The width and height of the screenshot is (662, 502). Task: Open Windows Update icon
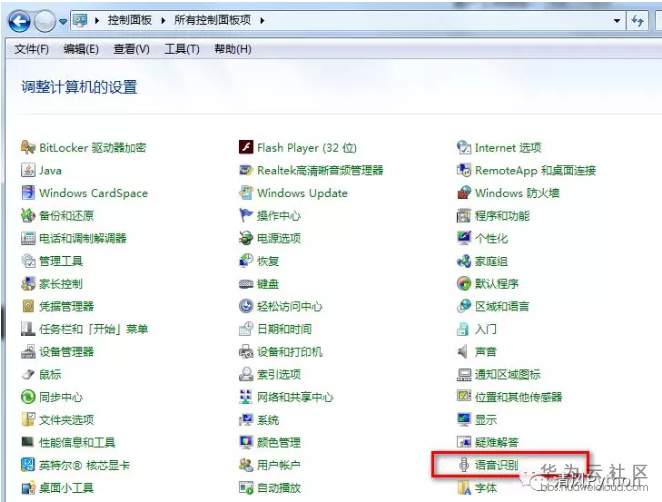click(246, 193)
